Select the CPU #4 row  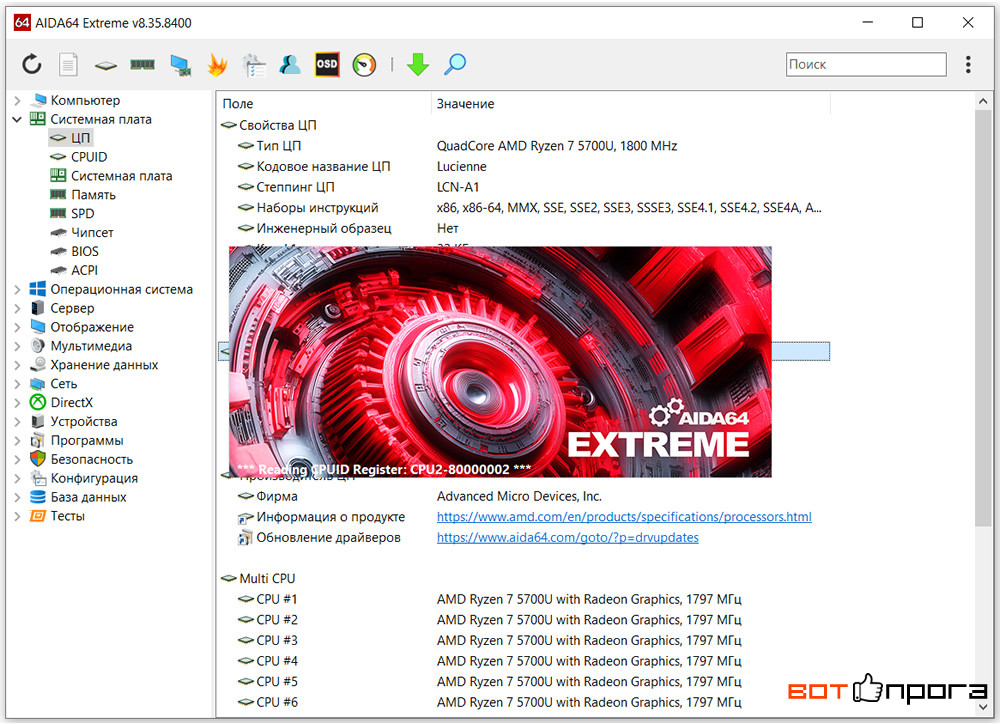[524, 661]
